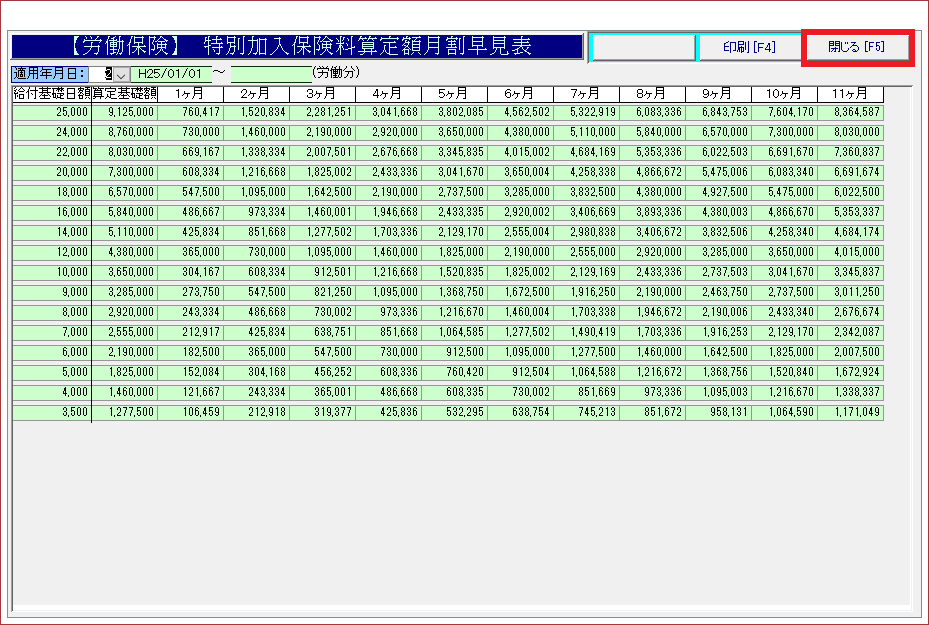
Task: Click the 9,125,000 base amount cell
Action: (x=124, y=112)
